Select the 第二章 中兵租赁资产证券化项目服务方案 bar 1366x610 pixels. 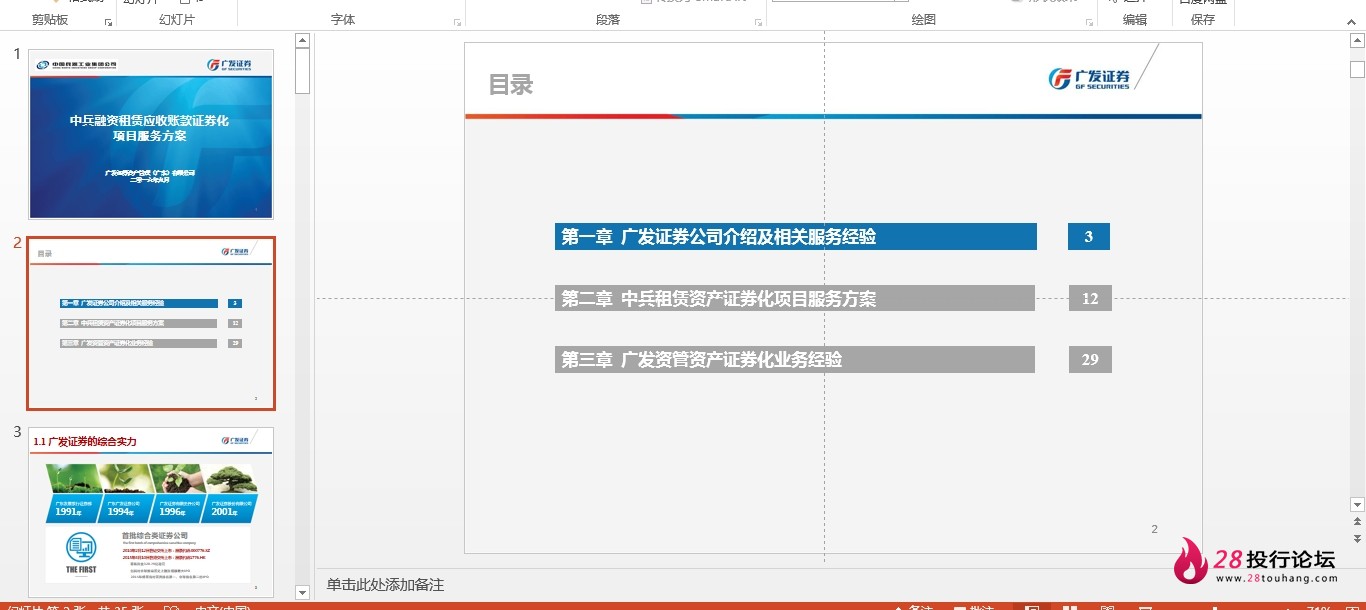coord(795,298)
